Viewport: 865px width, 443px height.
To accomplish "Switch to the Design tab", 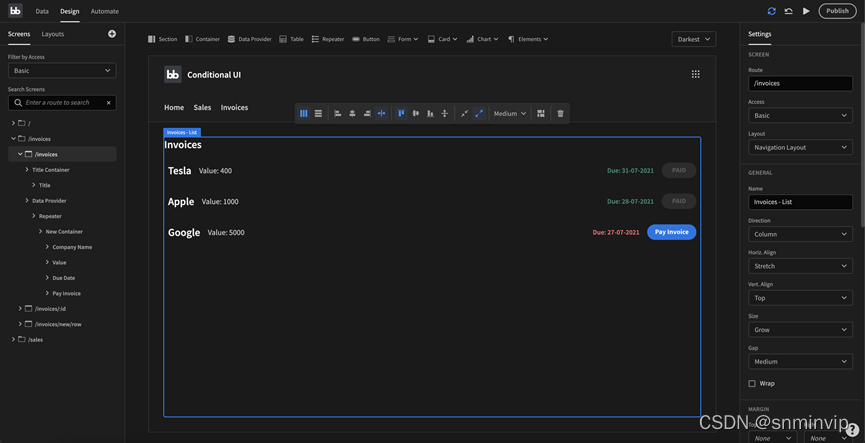I will click(x=70, y=11).
